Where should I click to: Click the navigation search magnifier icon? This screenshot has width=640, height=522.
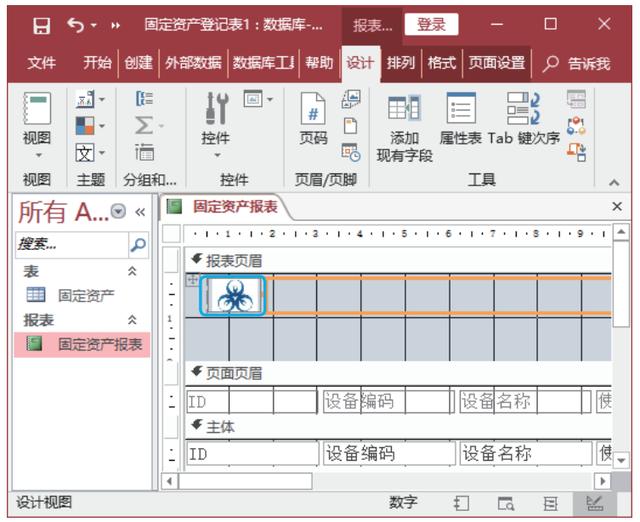click(138, 245)
